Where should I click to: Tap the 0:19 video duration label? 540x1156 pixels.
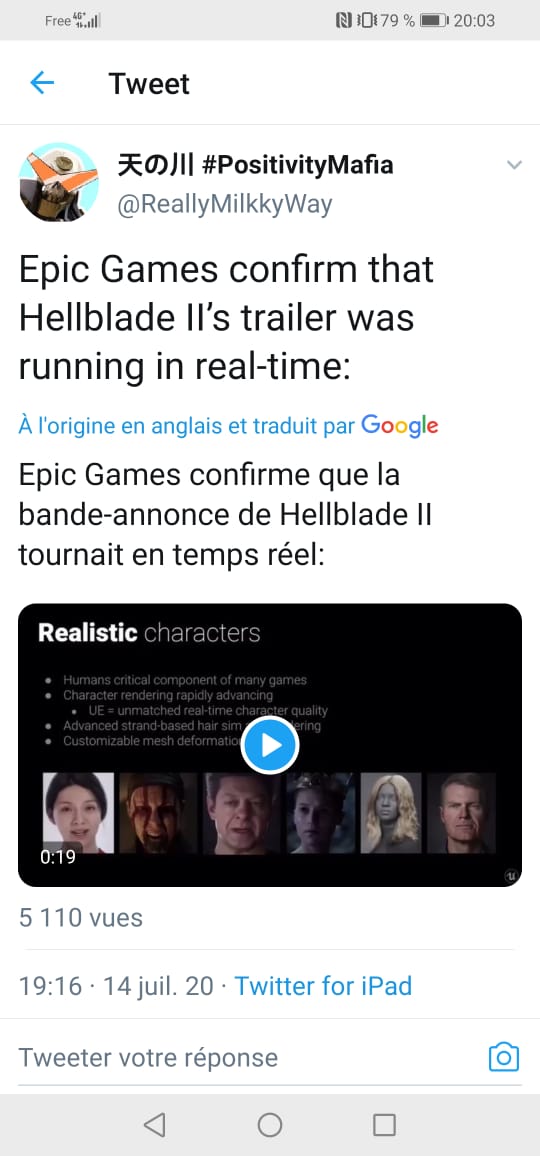click(58, 857)
